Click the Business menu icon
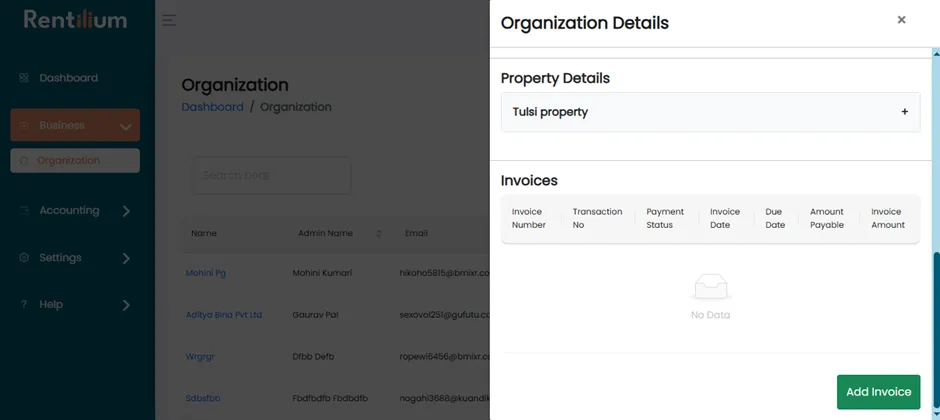 [24, 125]
